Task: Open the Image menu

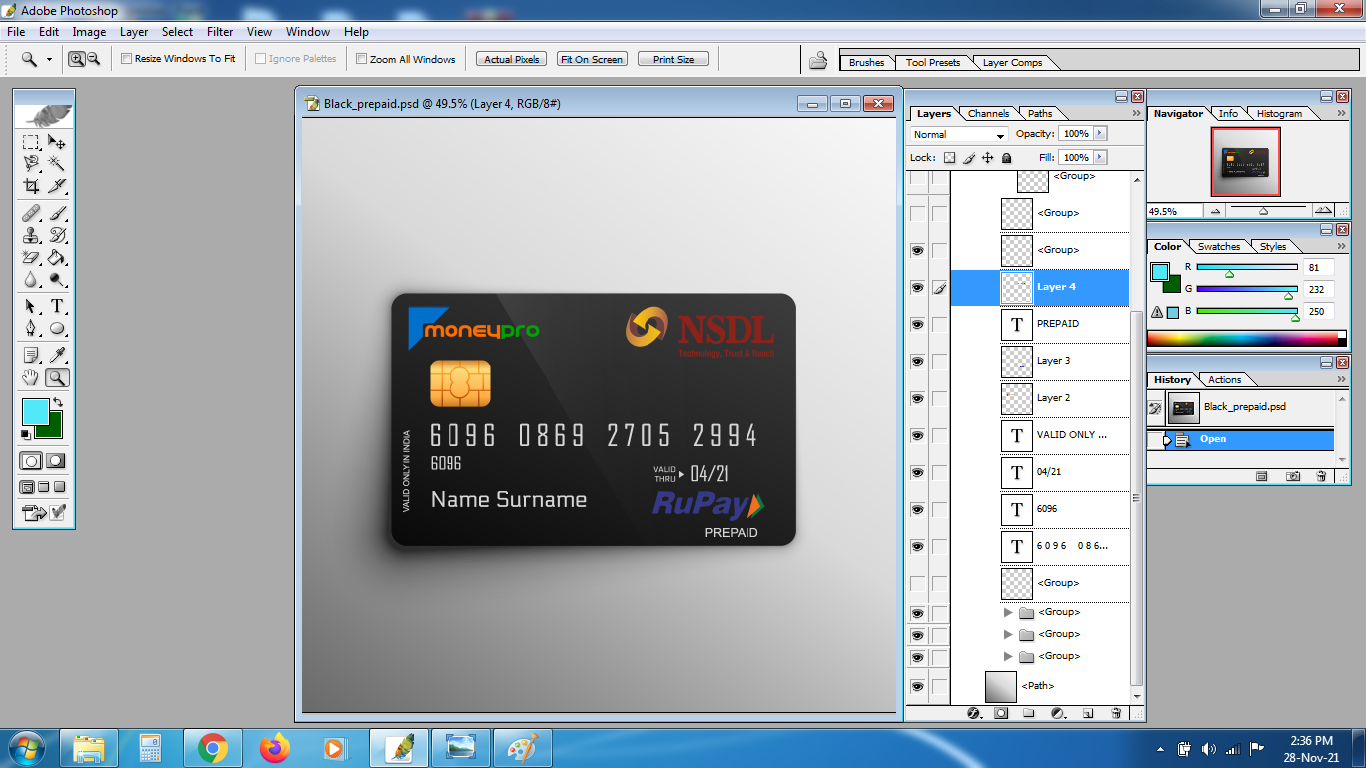Action: 89,32
